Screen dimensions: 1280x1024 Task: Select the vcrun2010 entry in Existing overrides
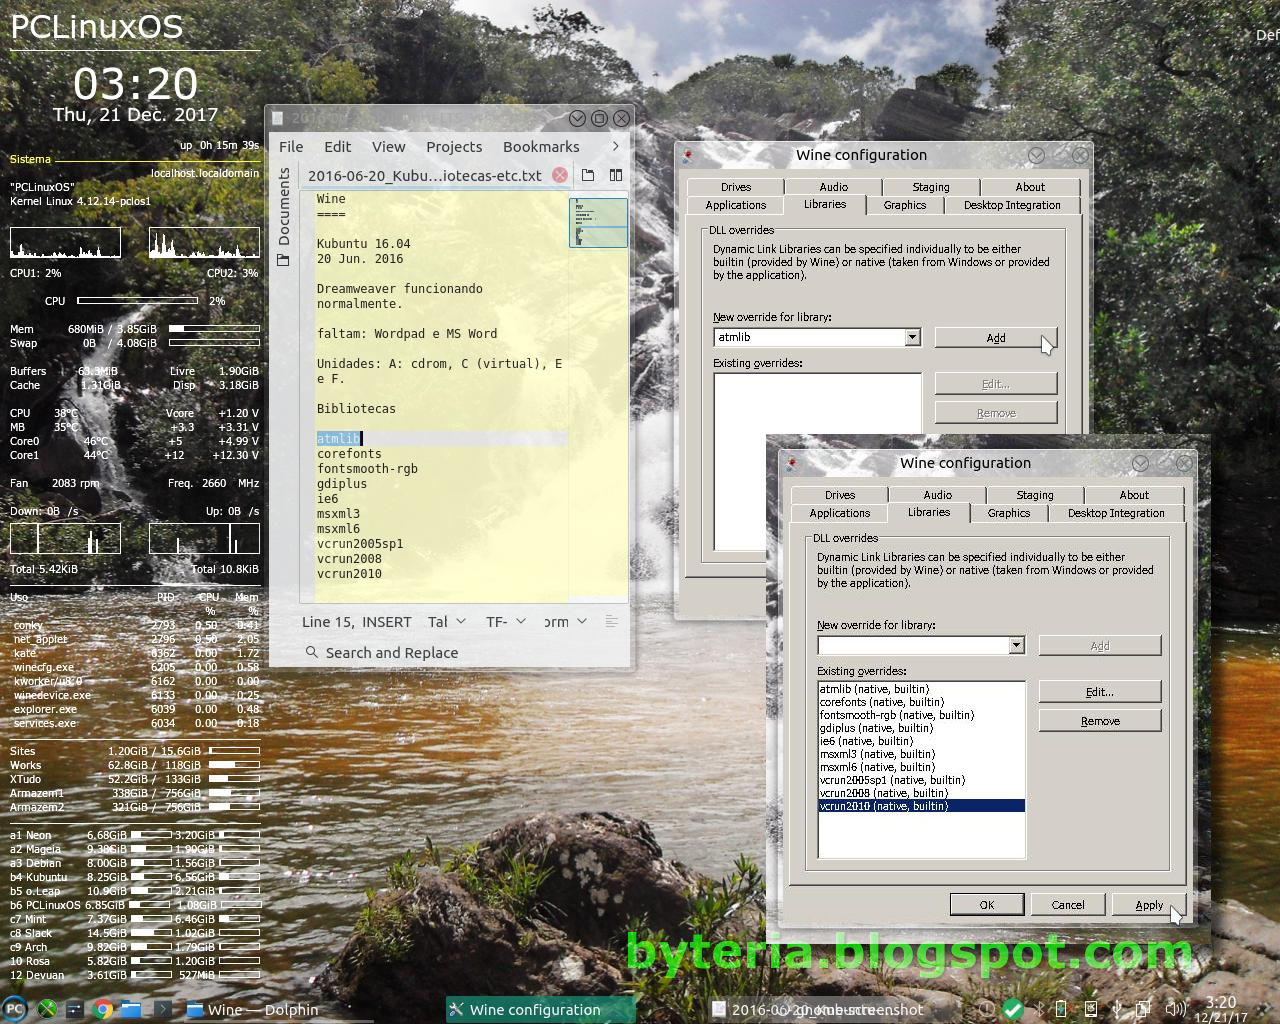click(x=884, y=805)
